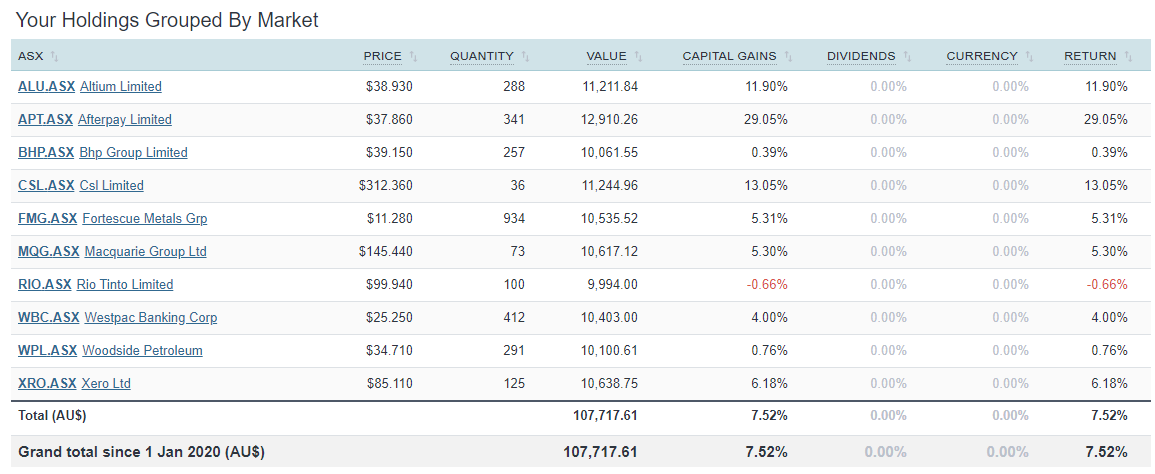The width and height of the screenshot is (1155, 474).
Task: Open the BHP.ASX ticker link
Action: click(46, 153)
